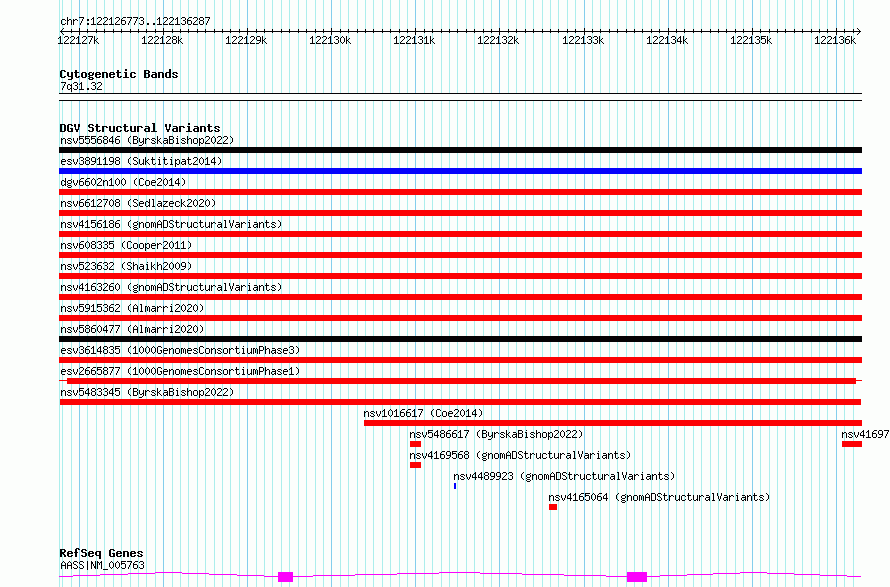The image size is (890, 587).
Task: Click esv3614835 (1000GenomesConsortiumPhase3) label
Action: (x=180, y=350)
